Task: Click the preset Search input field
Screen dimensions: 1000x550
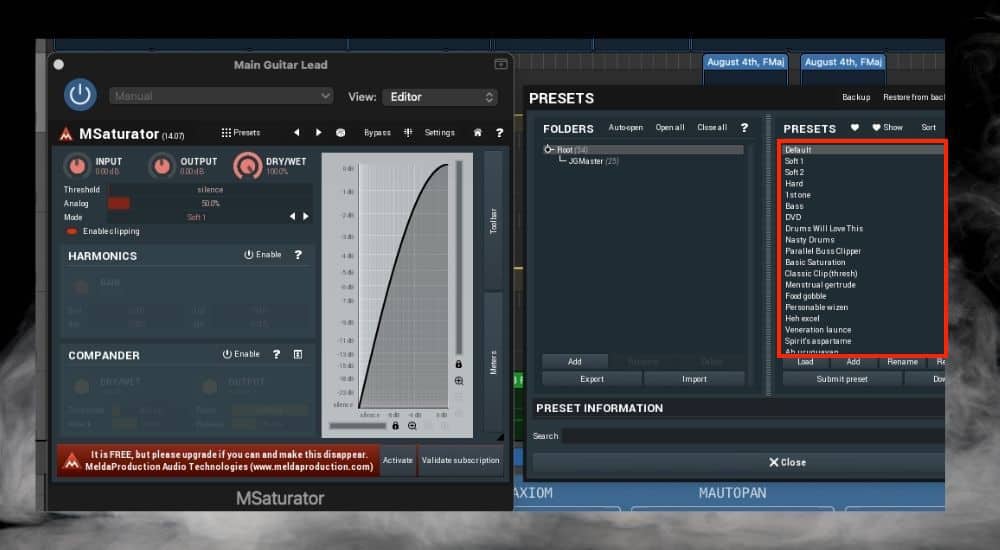Action: point(753,436)
